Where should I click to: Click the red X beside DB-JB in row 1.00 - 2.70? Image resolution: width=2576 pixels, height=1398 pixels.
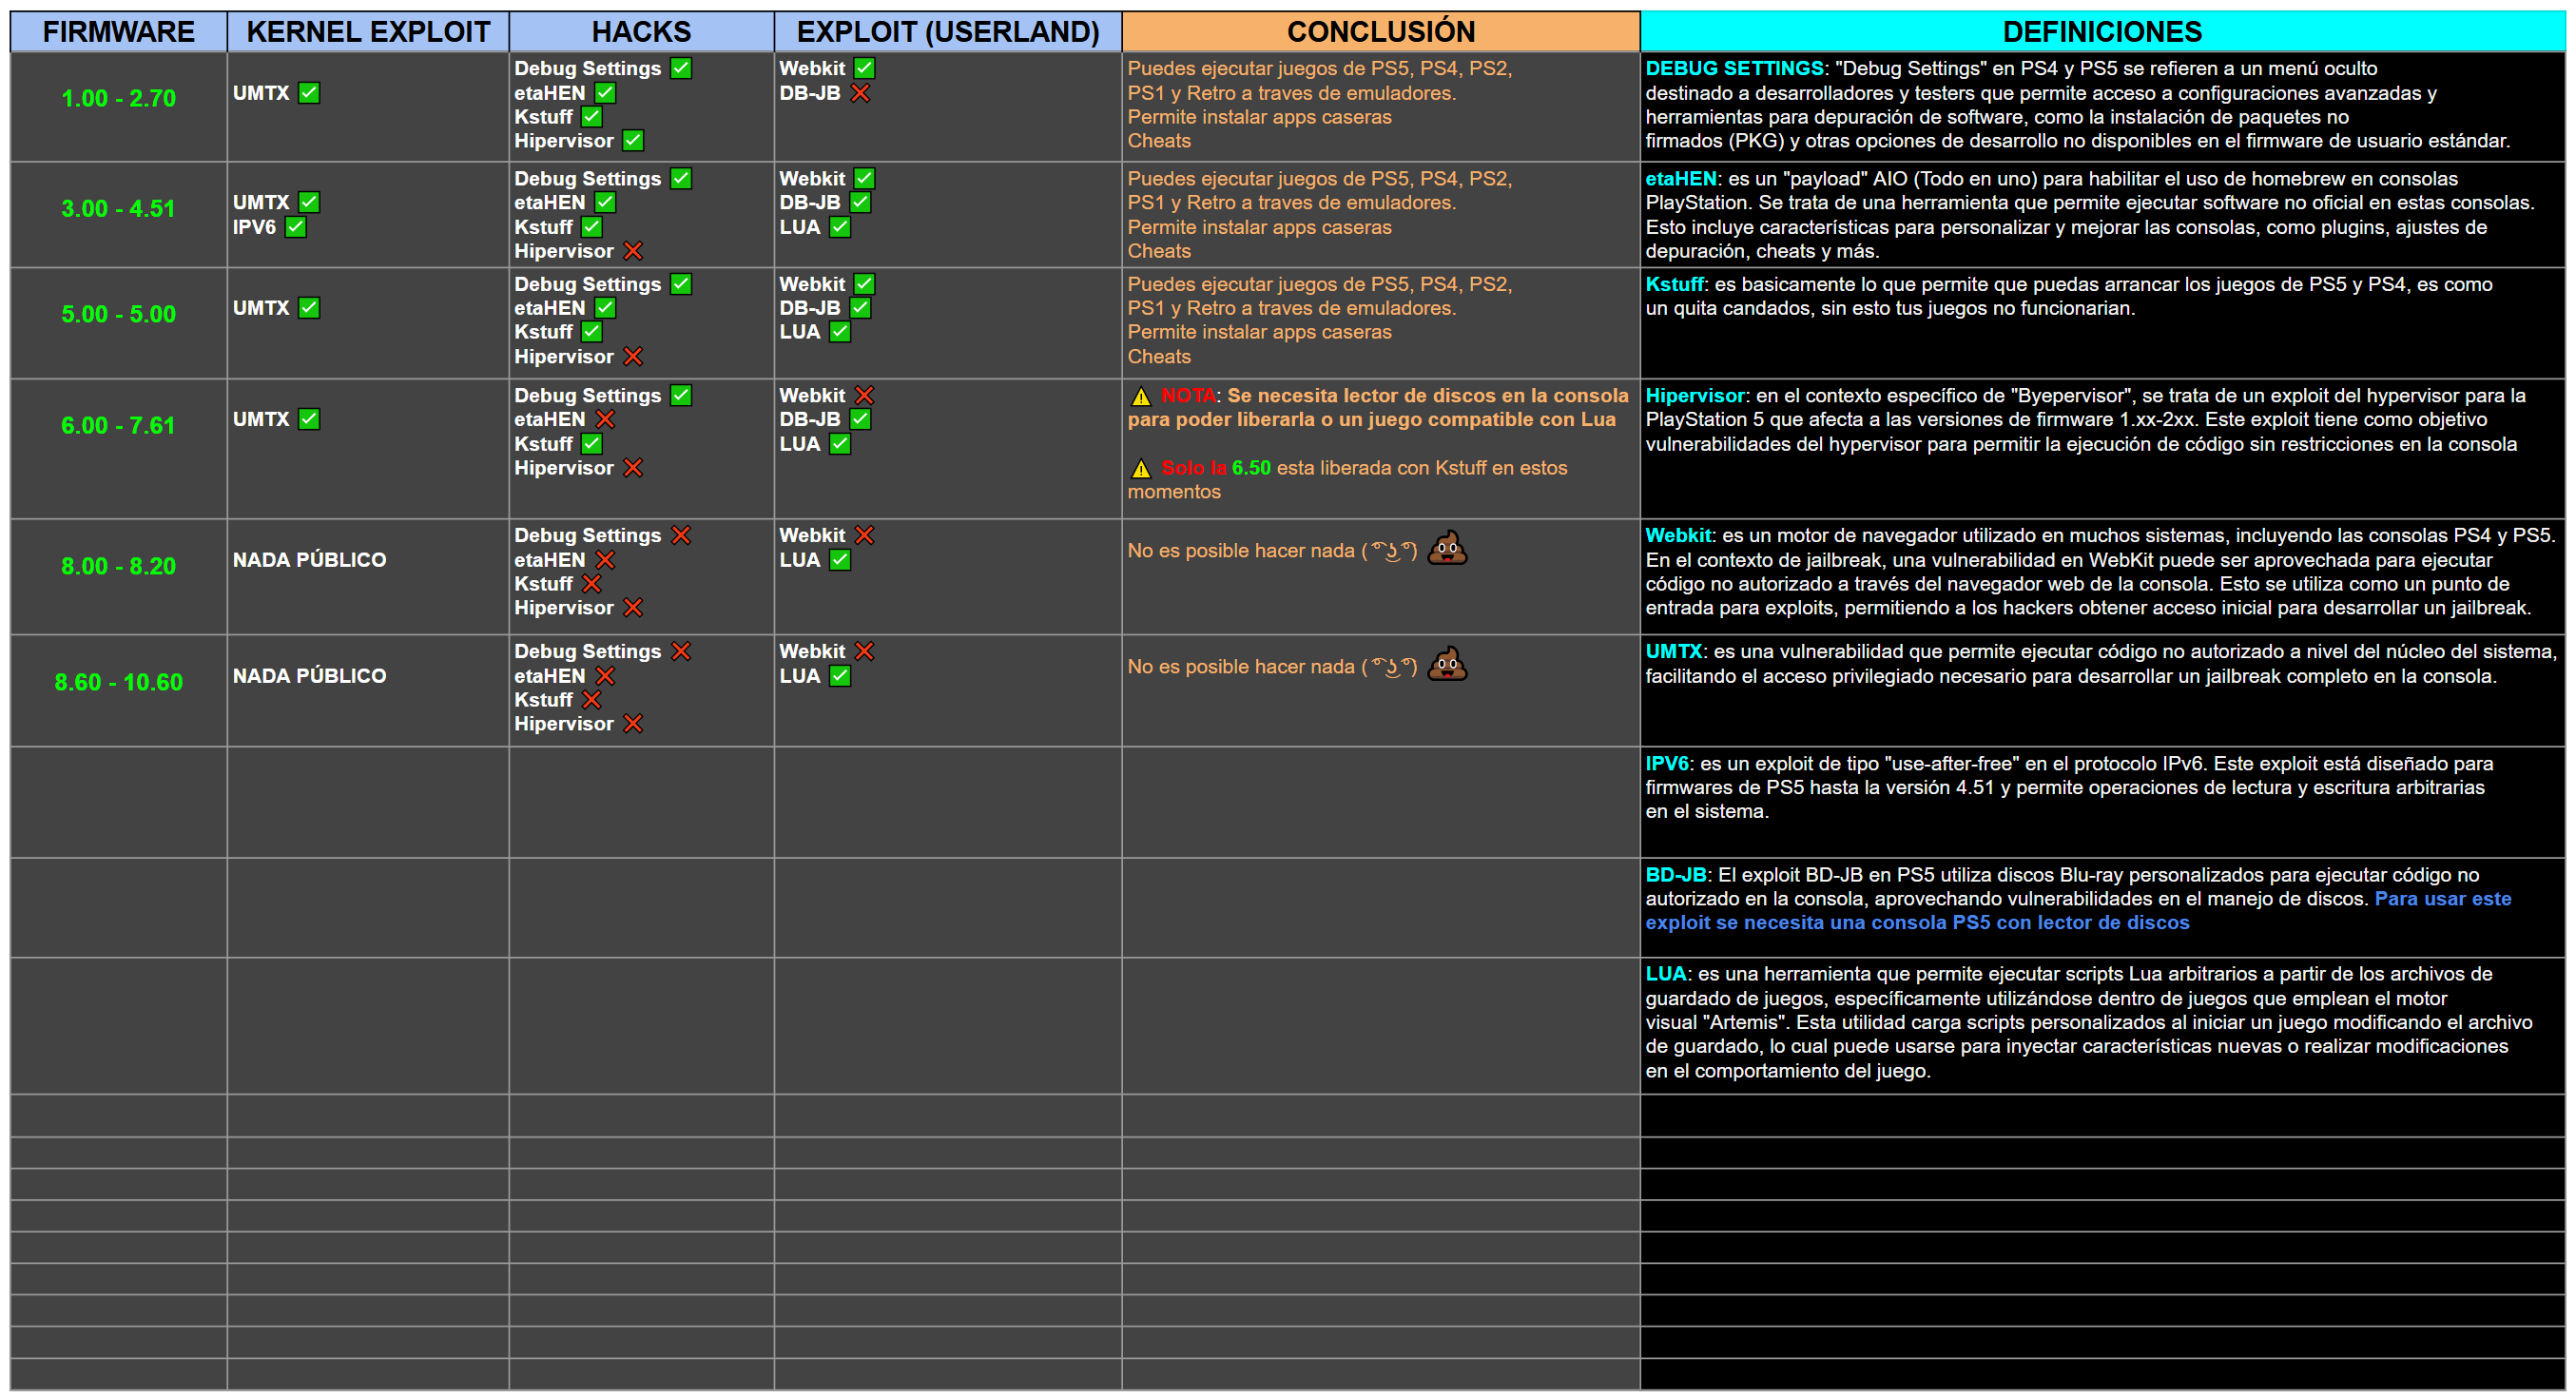[860, 93]
